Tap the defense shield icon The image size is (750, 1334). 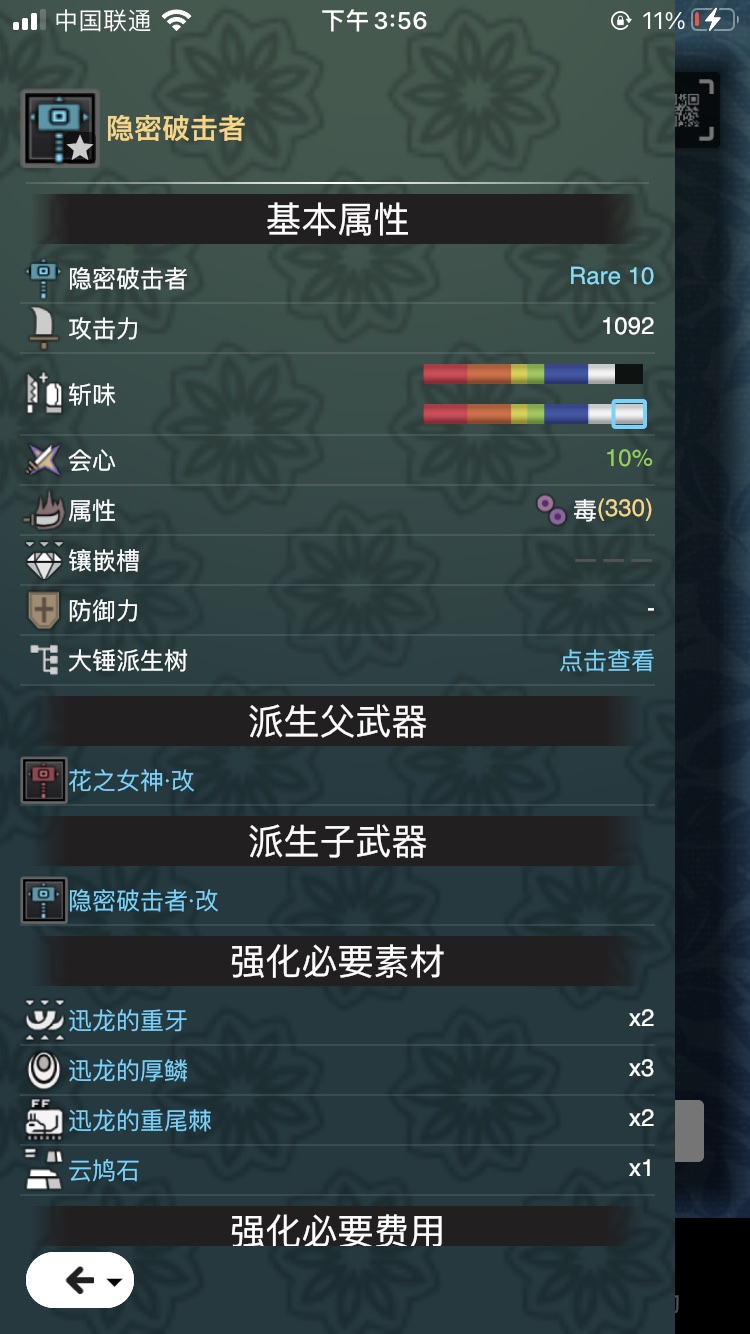pos(43,611)
